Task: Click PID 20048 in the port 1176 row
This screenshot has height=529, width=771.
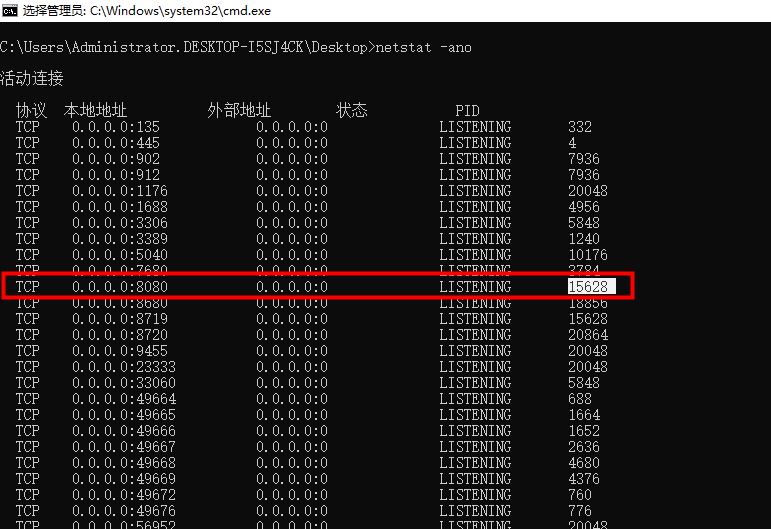Action: 588,191
